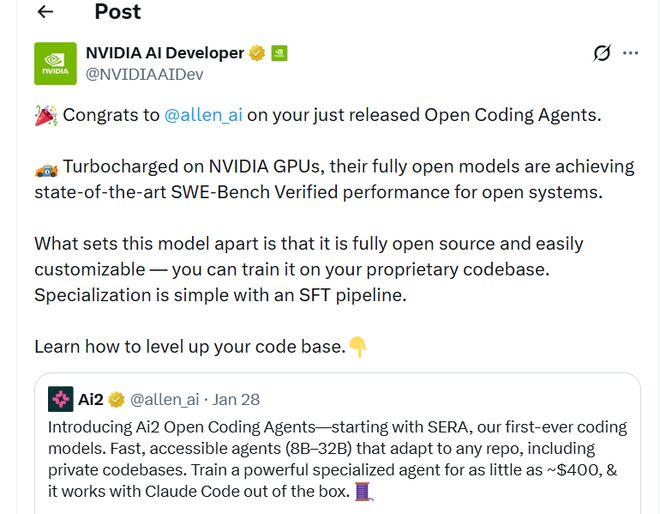
Task: Open the three-dot more options menu
Action: tap(630, 53)
